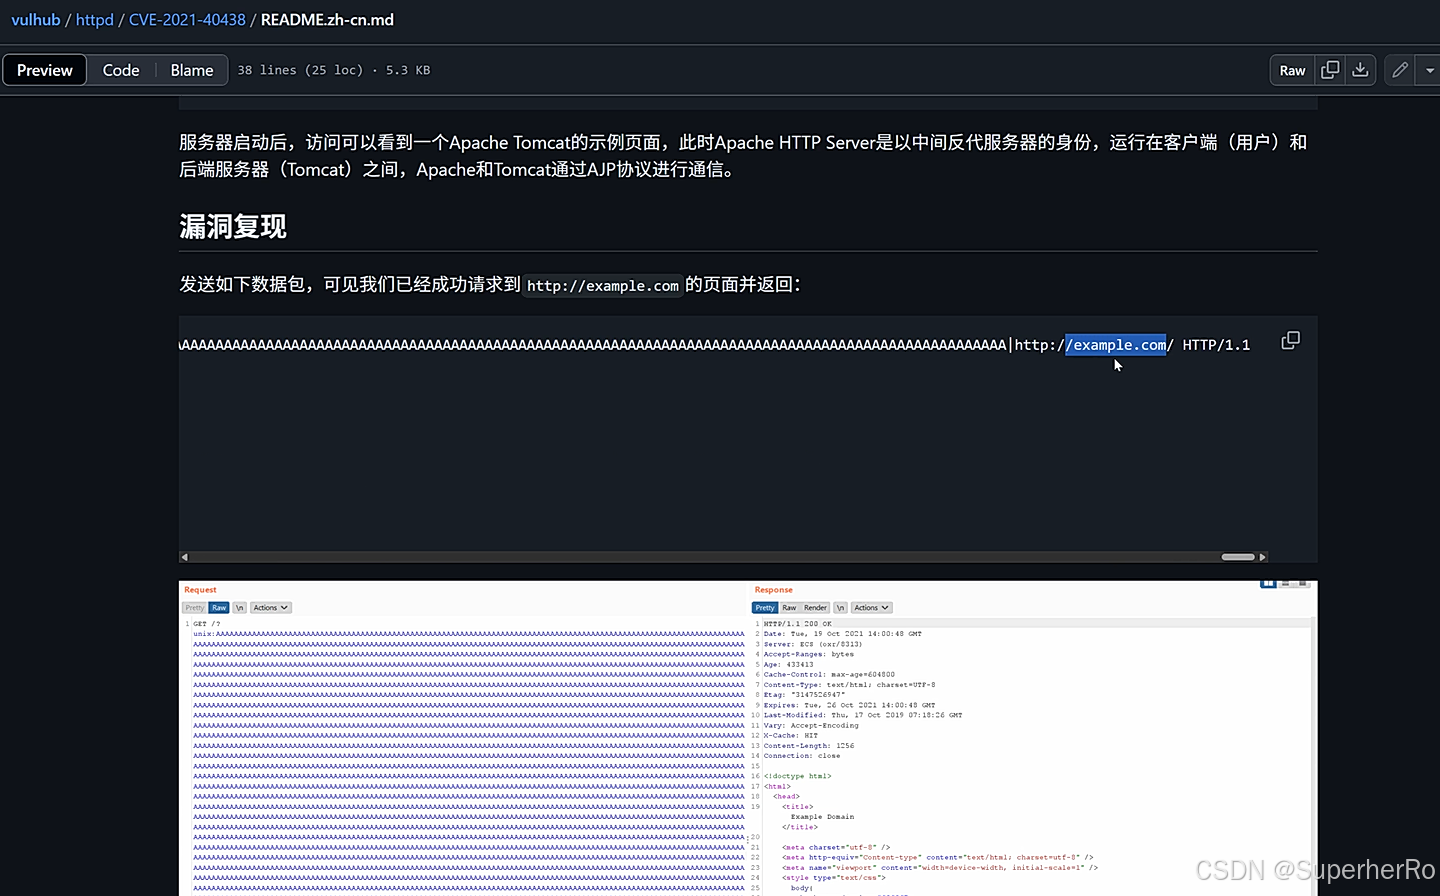This screenshot has width=1440, height=896.
Task: Click README.zh-cn.md file name in breadcrumb
Action: coord(327,20)
